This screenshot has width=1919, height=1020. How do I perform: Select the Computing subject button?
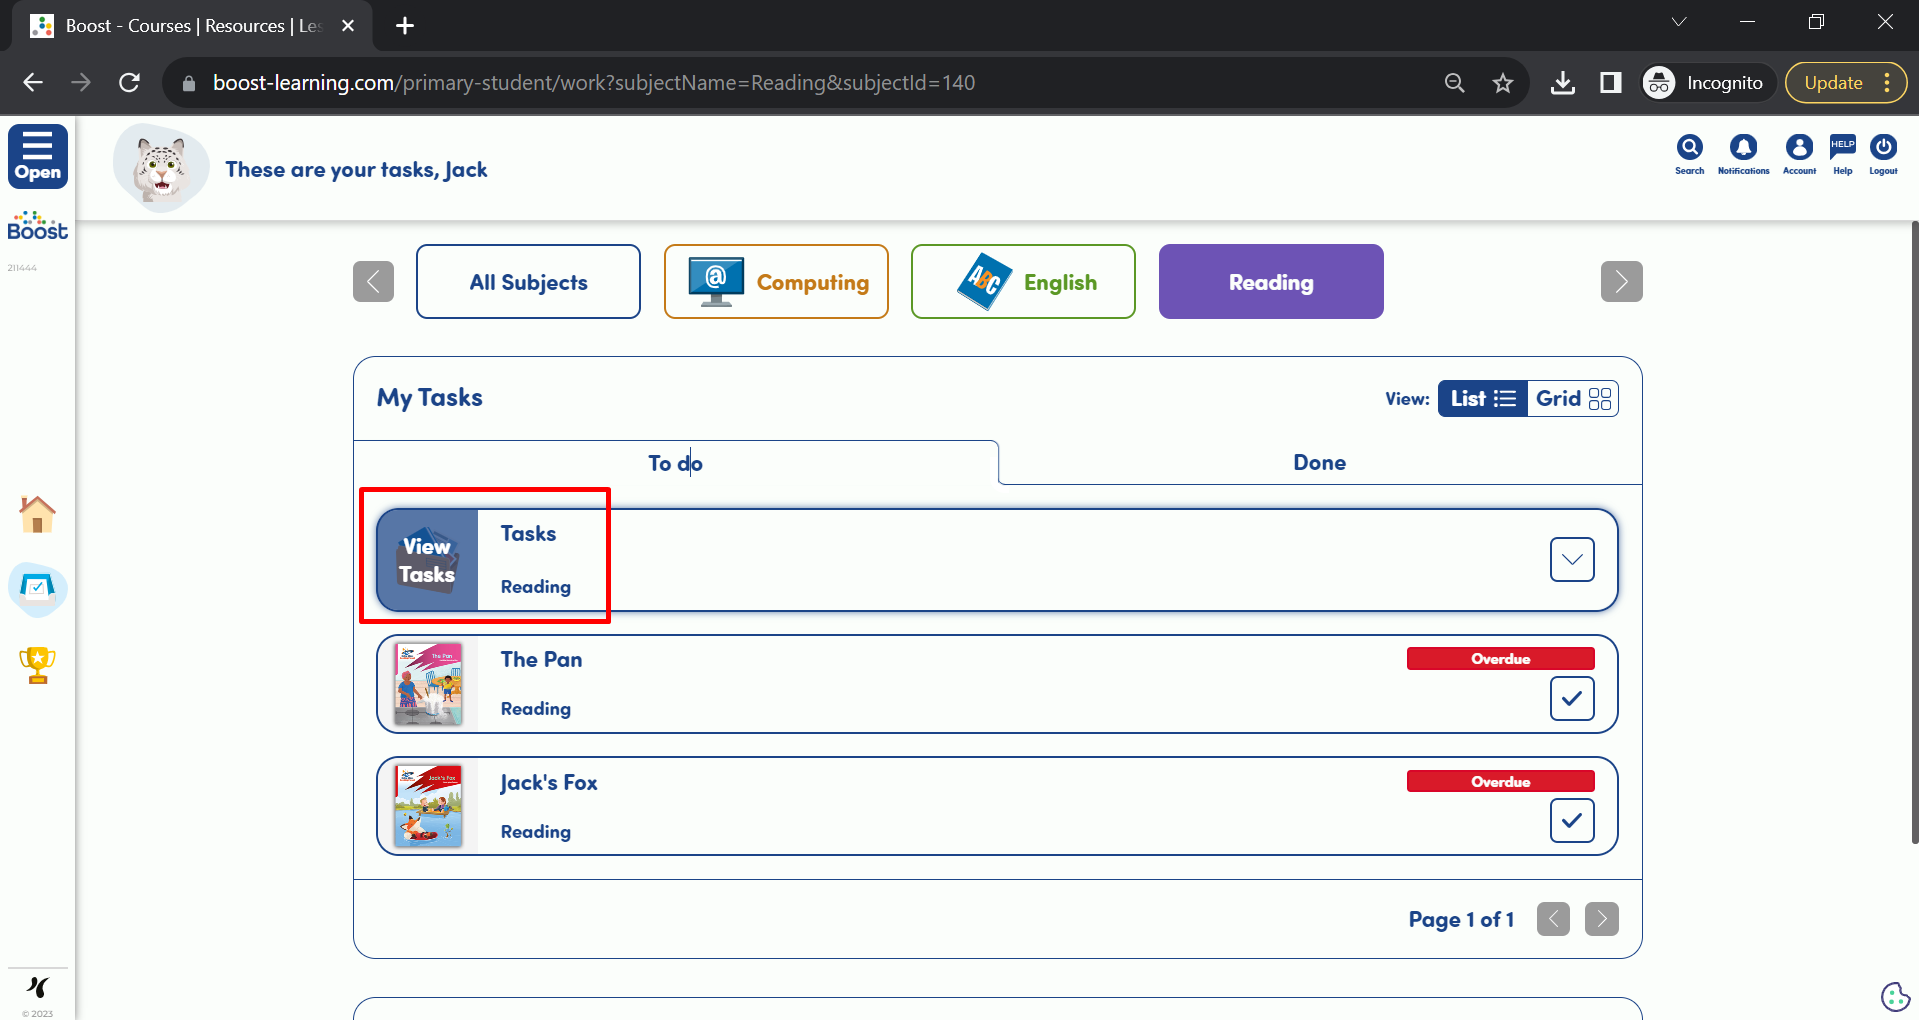click(x=776, y=282)
